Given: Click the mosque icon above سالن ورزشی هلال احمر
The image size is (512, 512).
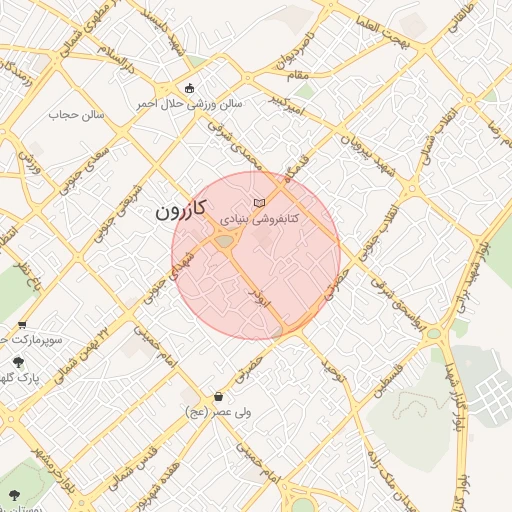Looking at the screenshot, I should (x=189, y=88).
